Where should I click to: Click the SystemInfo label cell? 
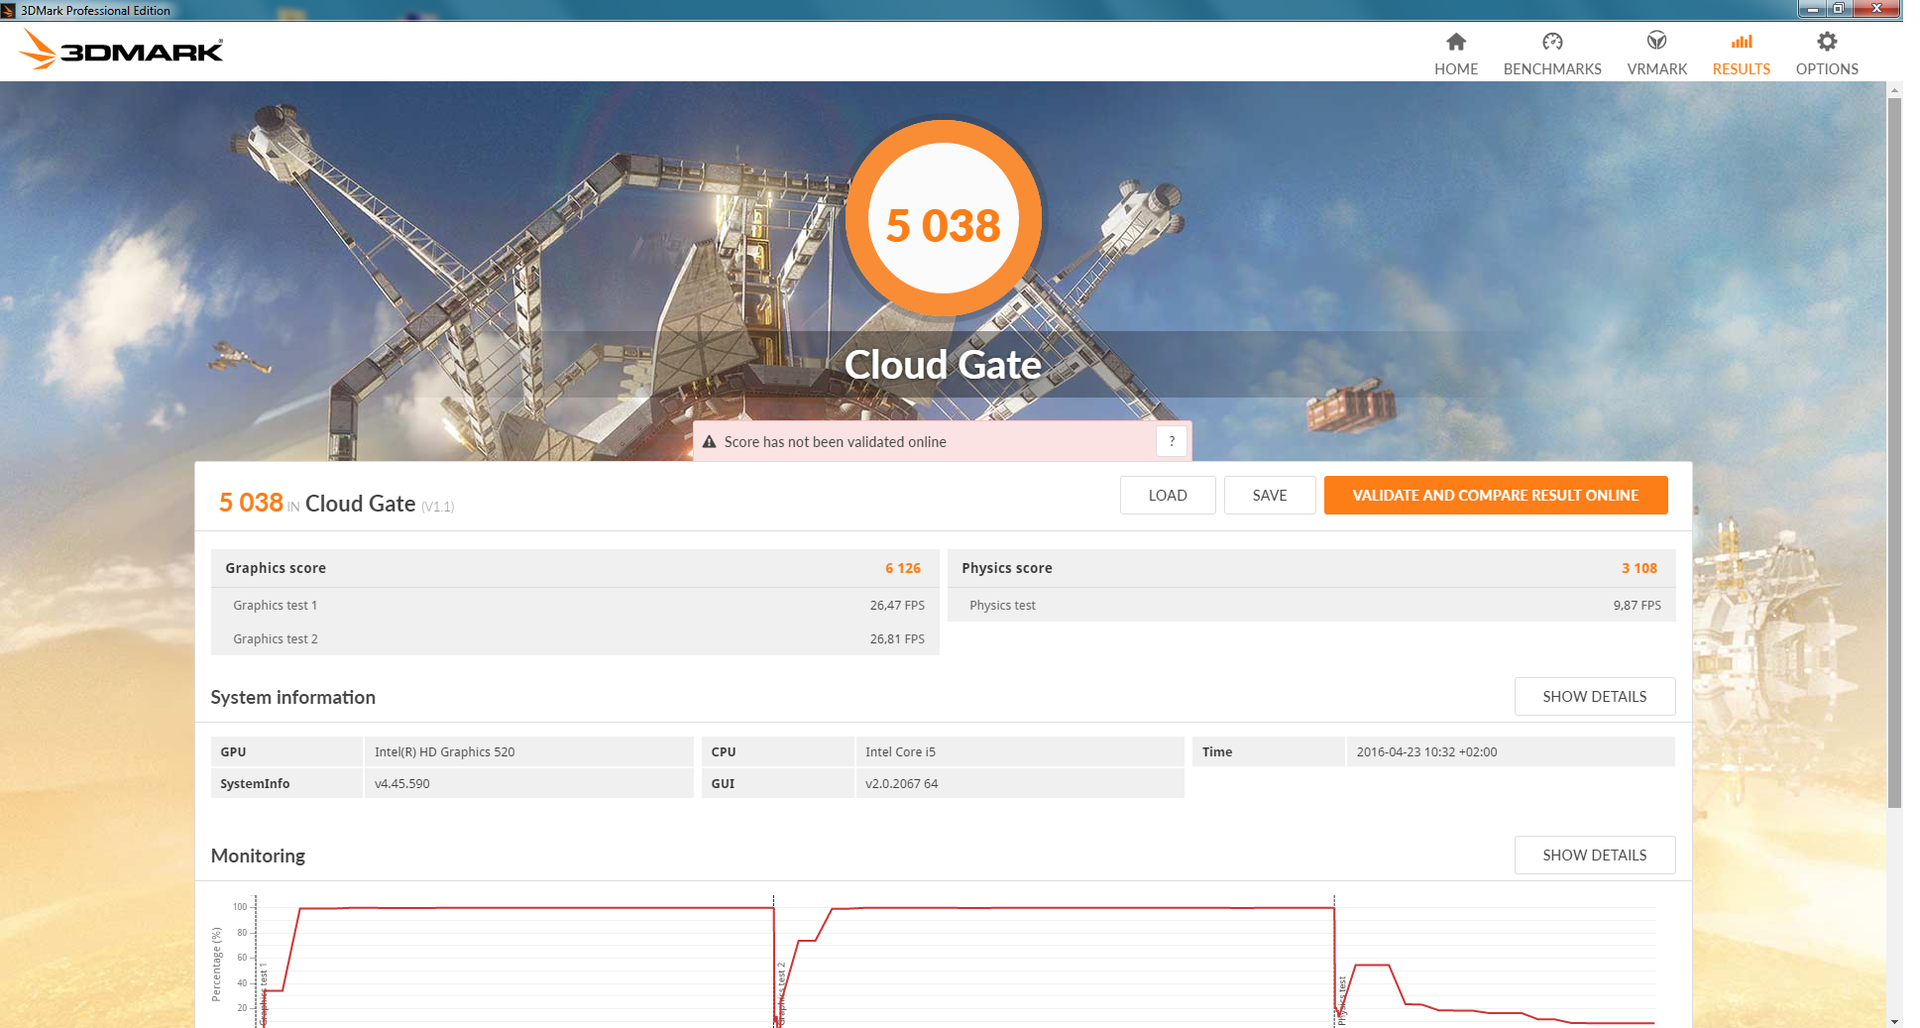[x=286, y=783]
